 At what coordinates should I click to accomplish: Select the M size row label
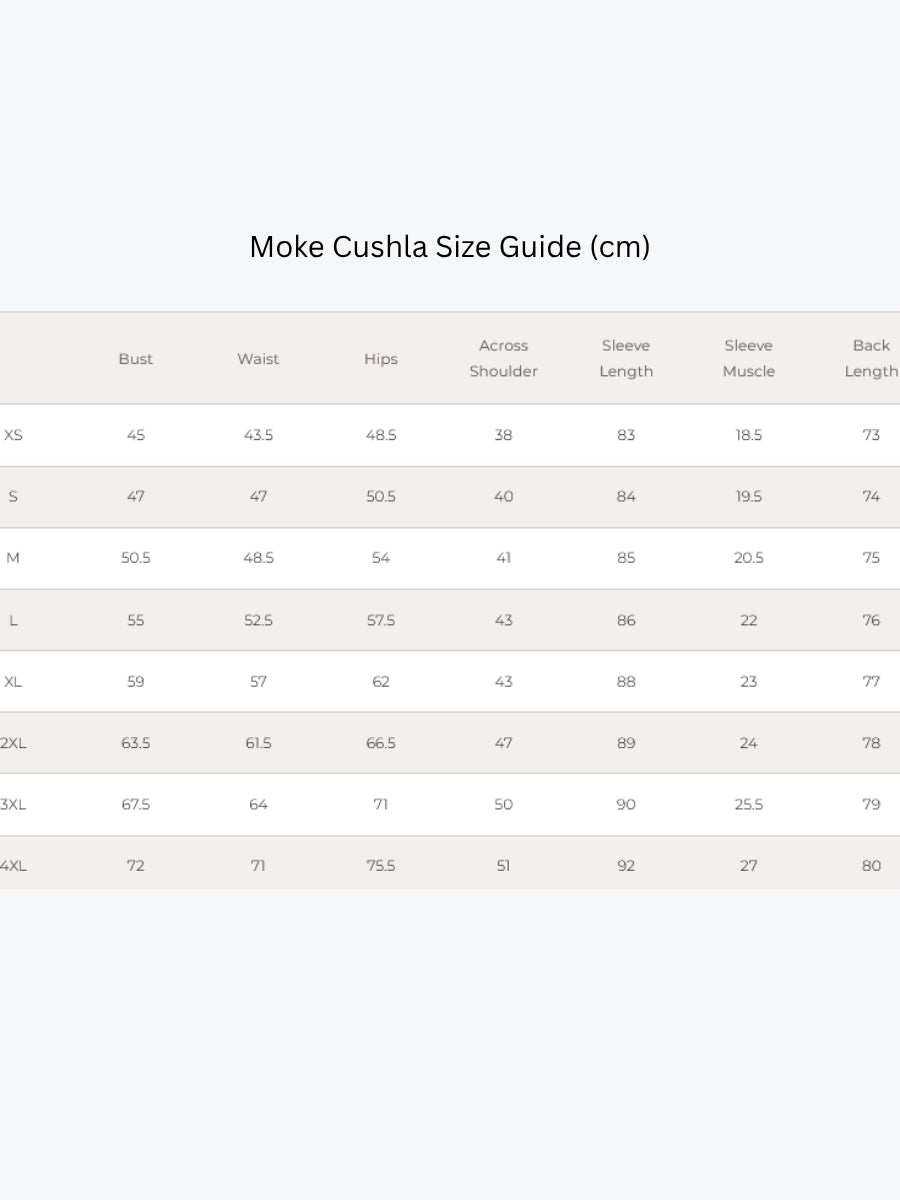coord(13,558)
